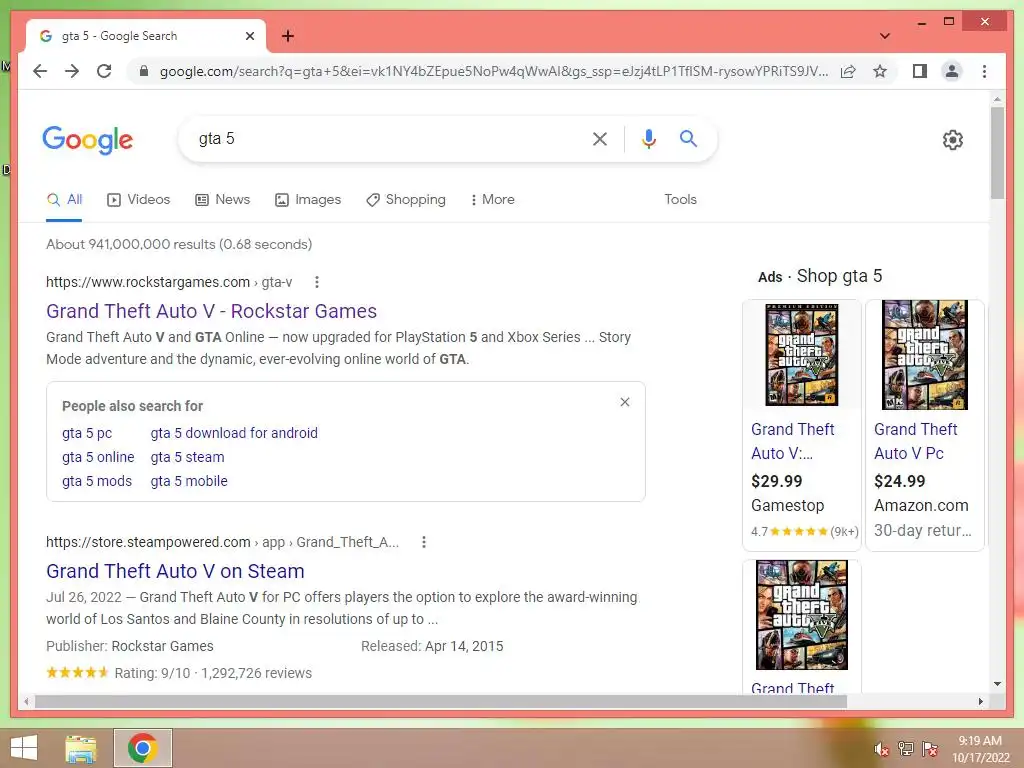Switch to the Shopping tab
The height and width of the screenshot is (768, 1024).
coord(406,200)
